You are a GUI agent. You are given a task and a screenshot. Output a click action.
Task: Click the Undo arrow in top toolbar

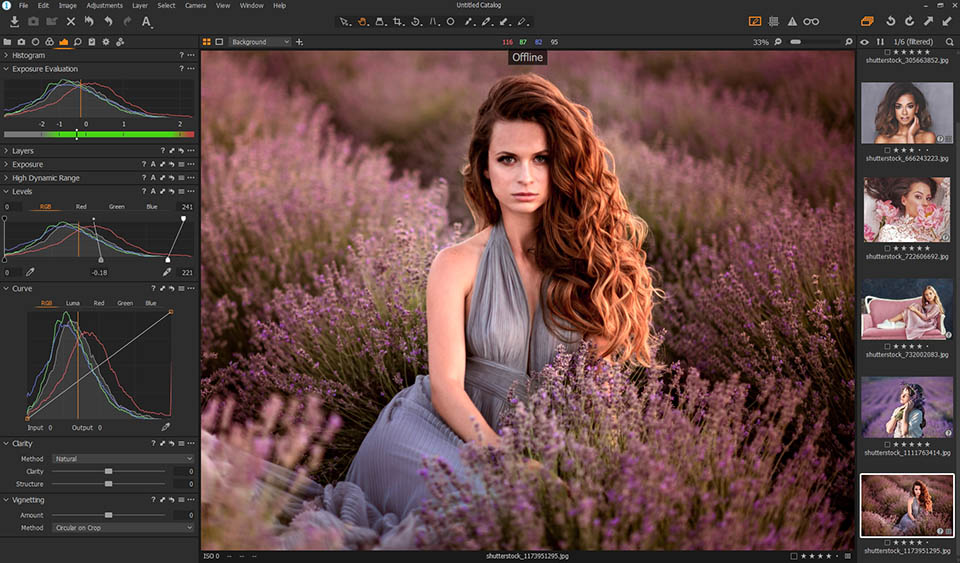(x=108, y=21)
